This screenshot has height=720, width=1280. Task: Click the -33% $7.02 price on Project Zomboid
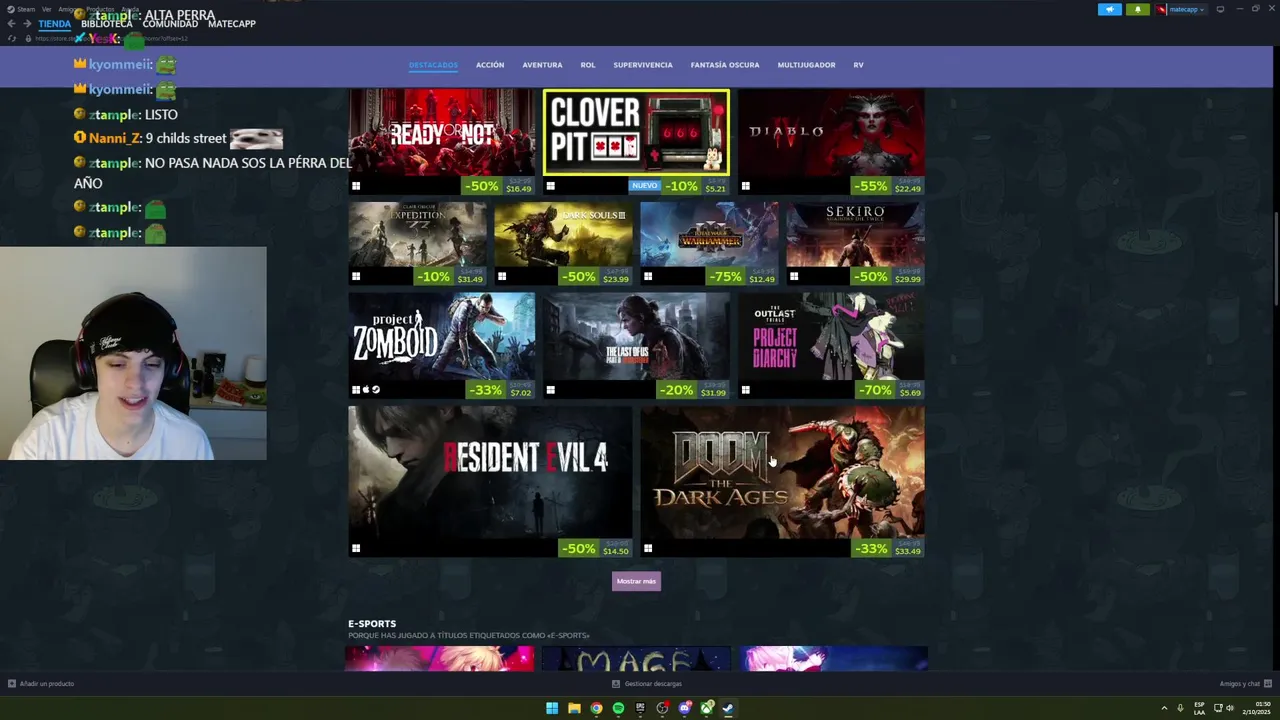[x=500, y=390]
